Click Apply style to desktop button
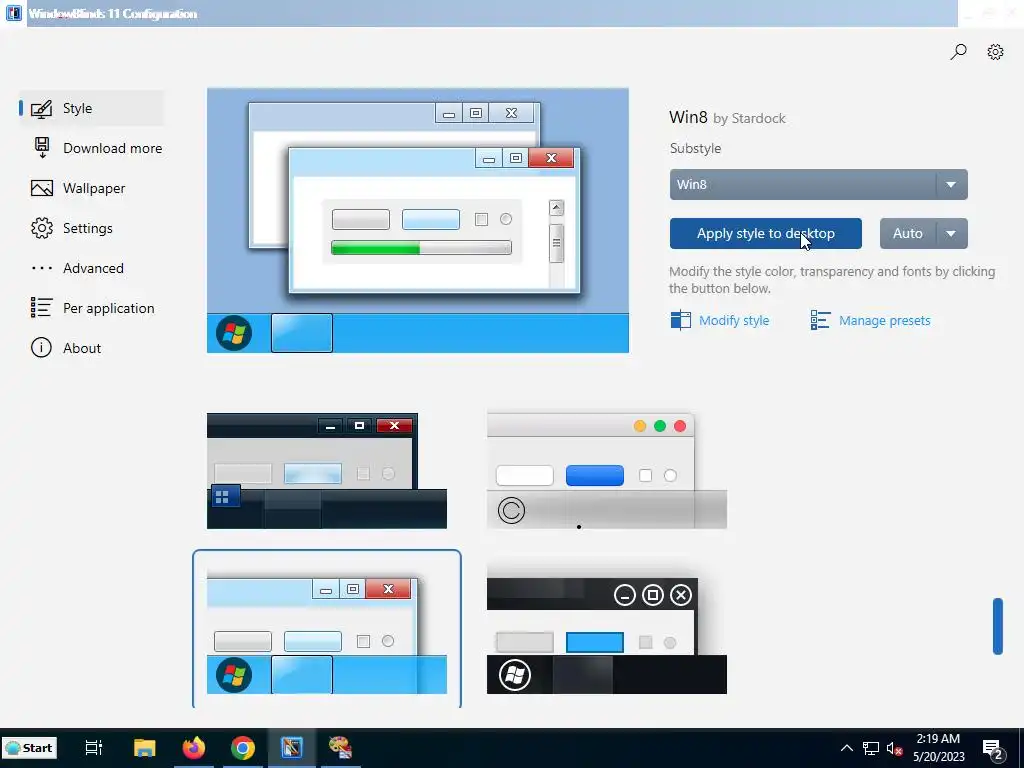 765,233
